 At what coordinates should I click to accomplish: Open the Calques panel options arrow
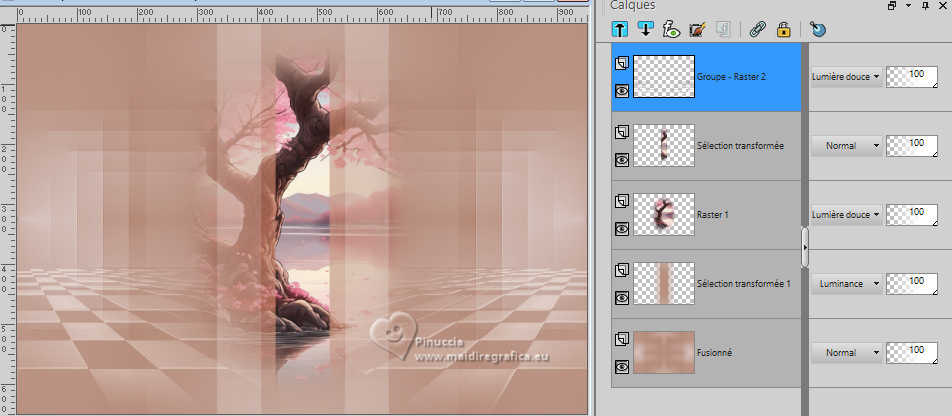point(908,5)
